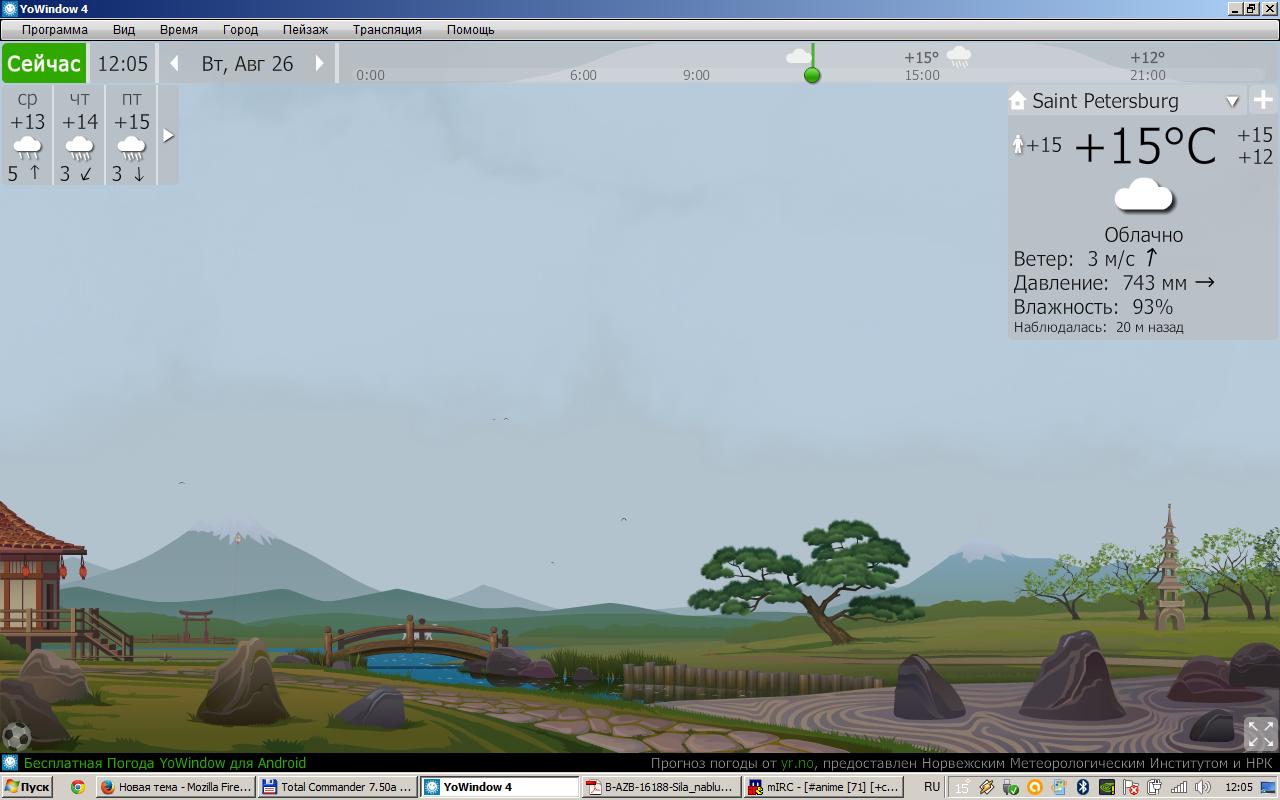Switch input language via RU indicator
The image size is (1280, 800).
(931, 787)
